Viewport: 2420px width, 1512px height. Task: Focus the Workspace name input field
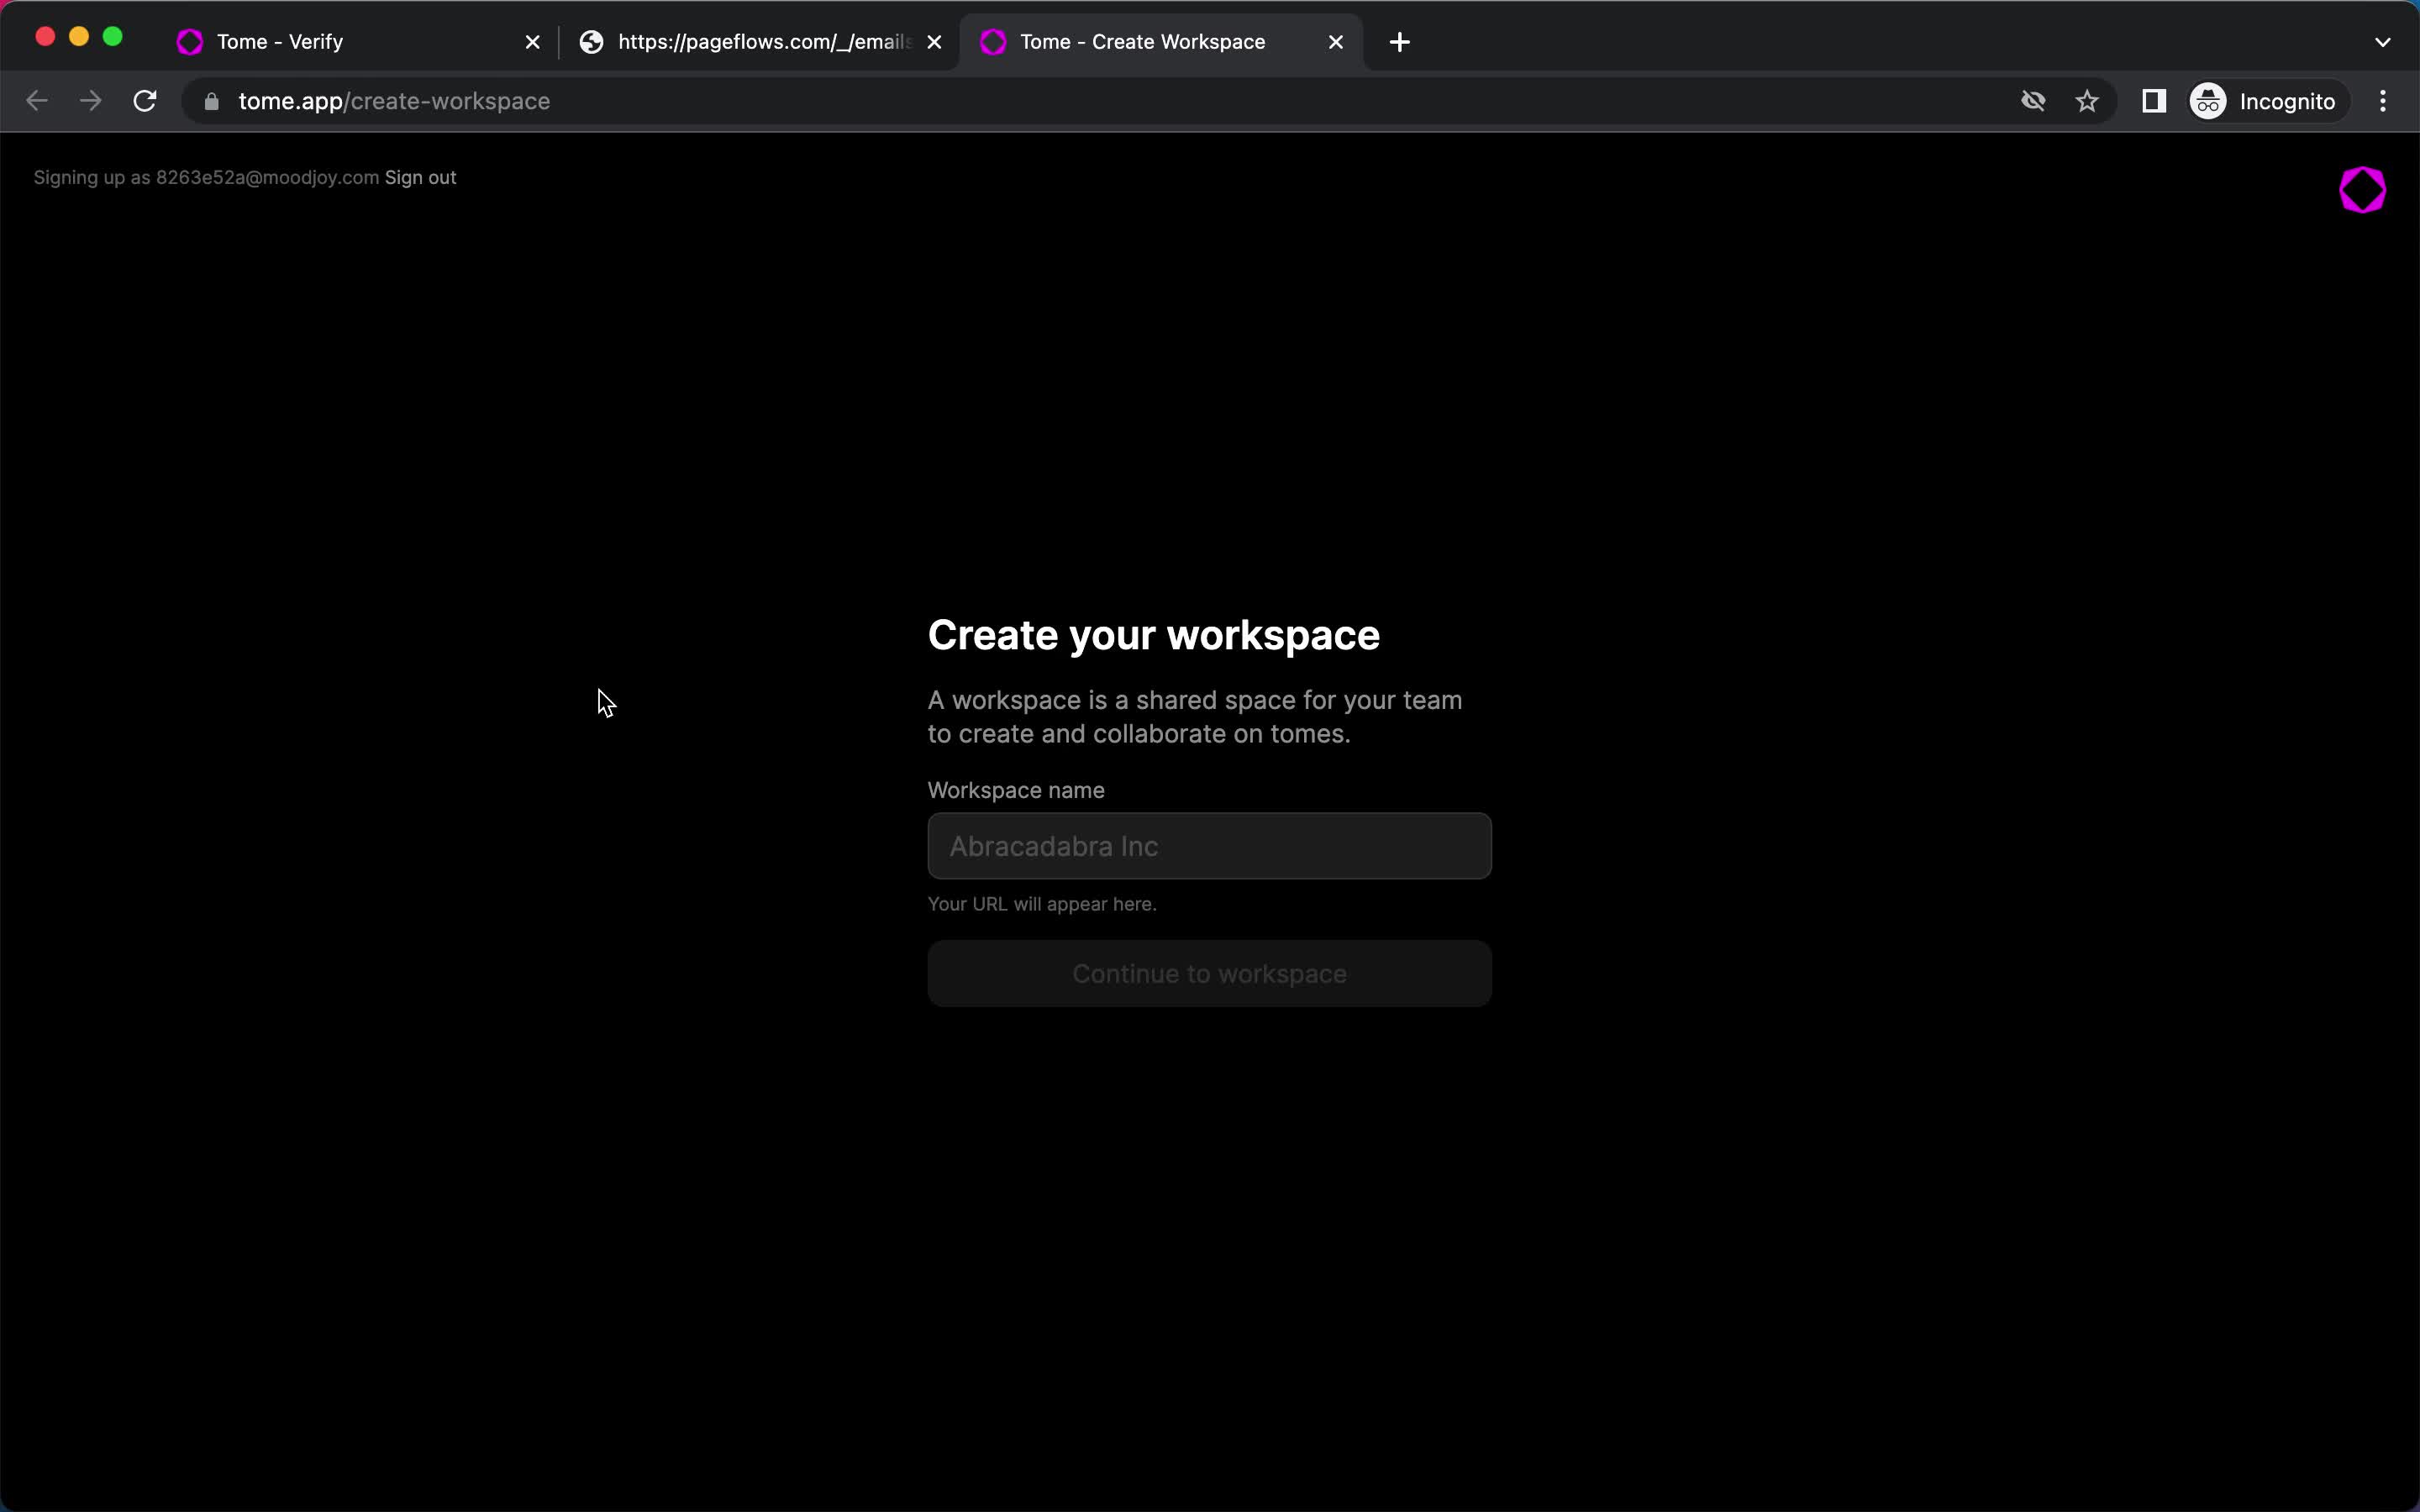1209,846
